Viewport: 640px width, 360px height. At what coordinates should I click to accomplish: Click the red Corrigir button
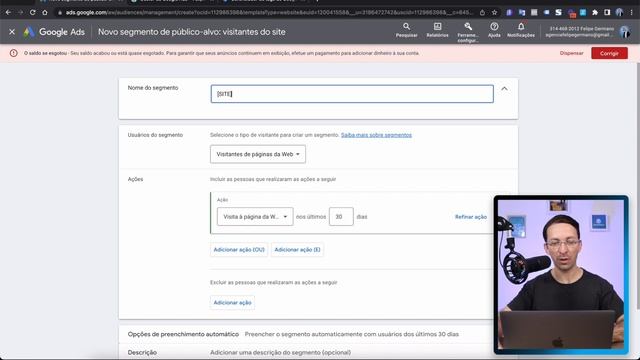point(609,53)
